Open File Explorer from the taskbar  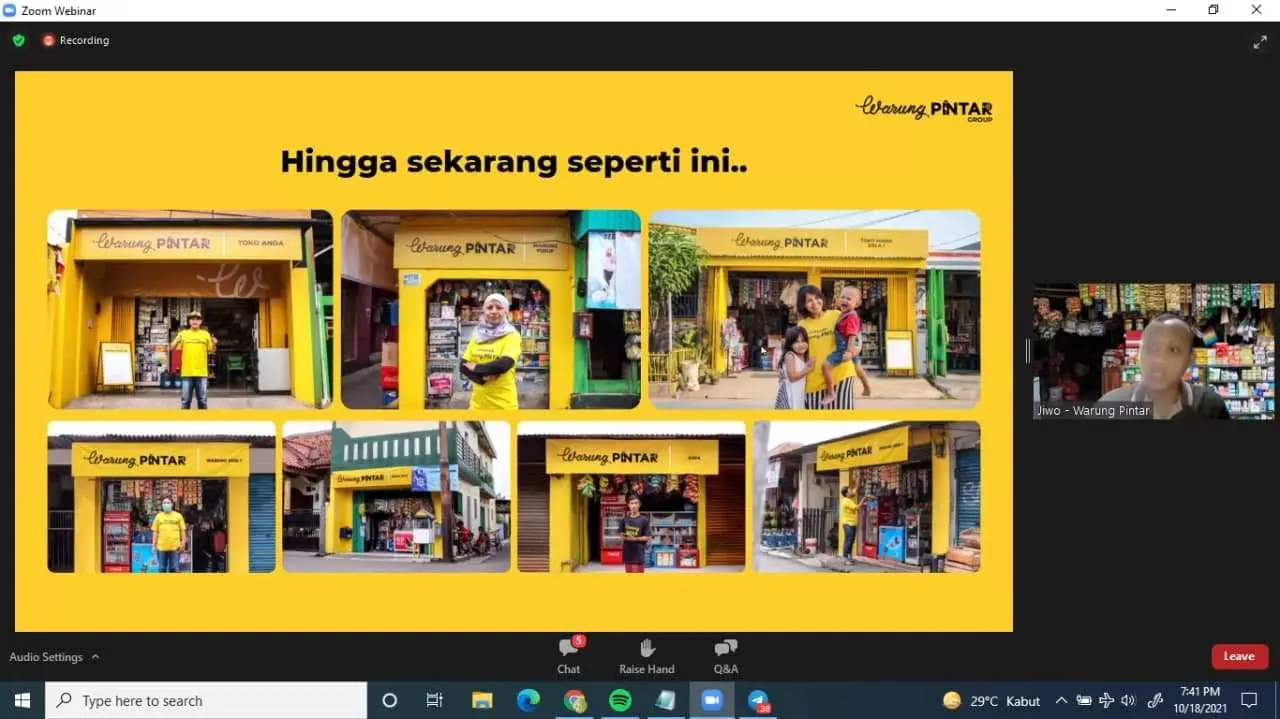(x=481, y=700)
